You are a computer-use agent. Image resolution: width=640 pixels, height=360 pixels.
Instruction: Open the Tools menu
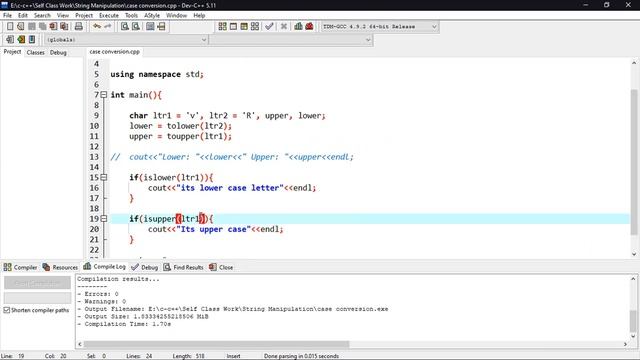(131, 16)
